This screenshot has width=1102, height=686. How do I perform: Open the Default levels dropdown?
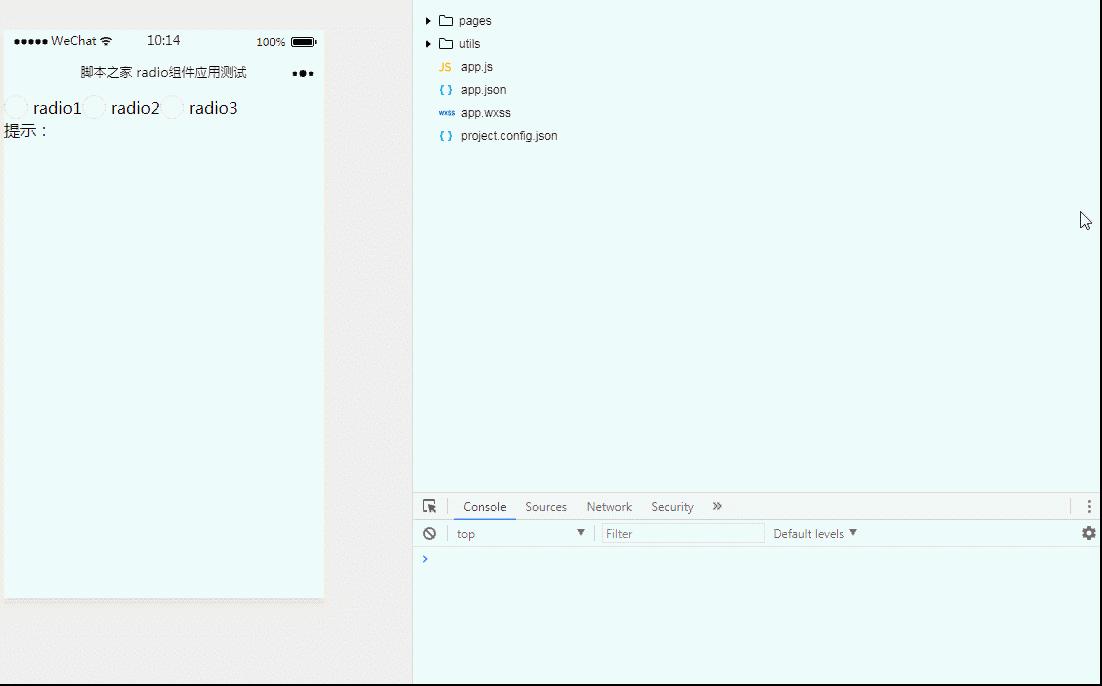coord(815,534)
